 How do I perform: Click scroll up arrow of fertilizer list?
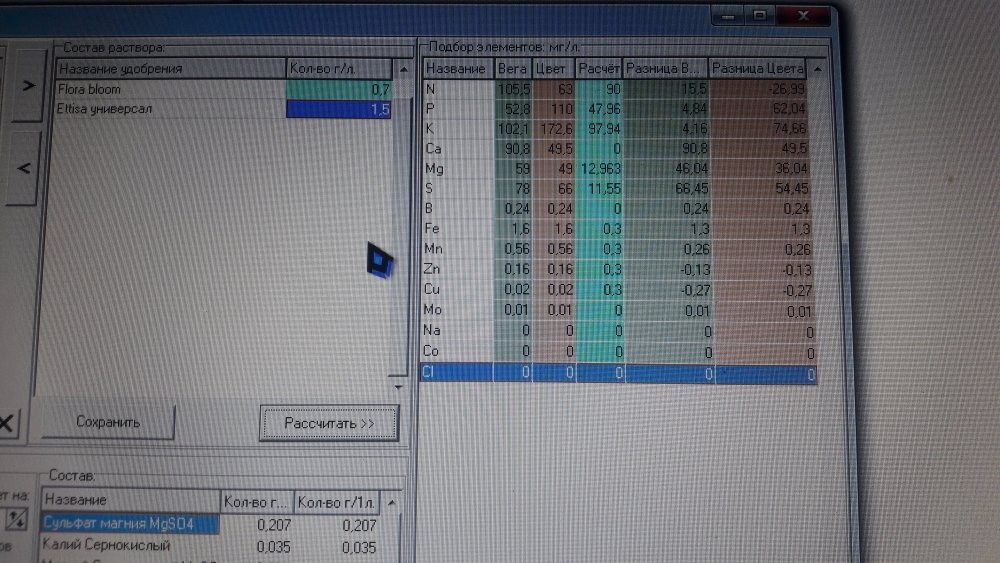coord(403,69)
